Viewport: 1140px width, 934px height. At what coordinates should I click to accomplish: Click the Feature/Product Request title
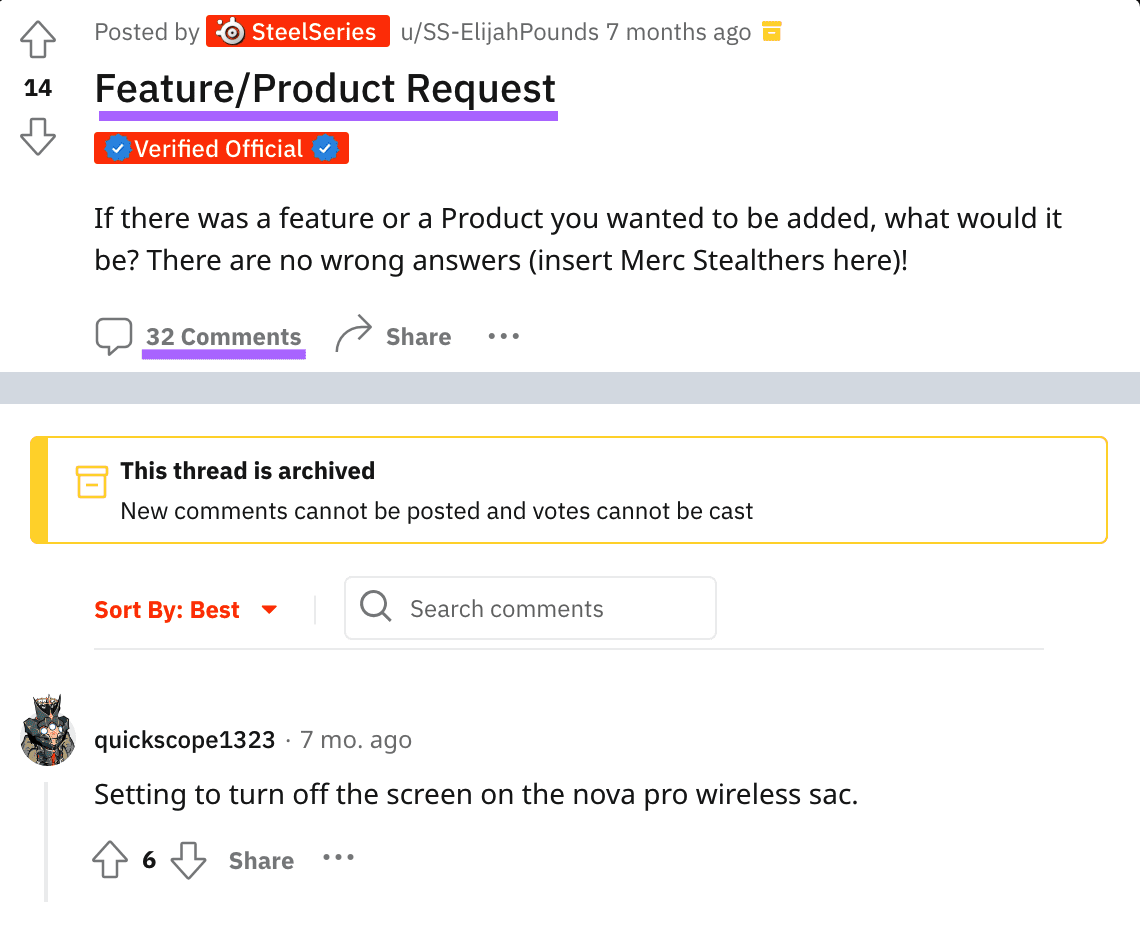pyautogui.click(x=325, y=89)
